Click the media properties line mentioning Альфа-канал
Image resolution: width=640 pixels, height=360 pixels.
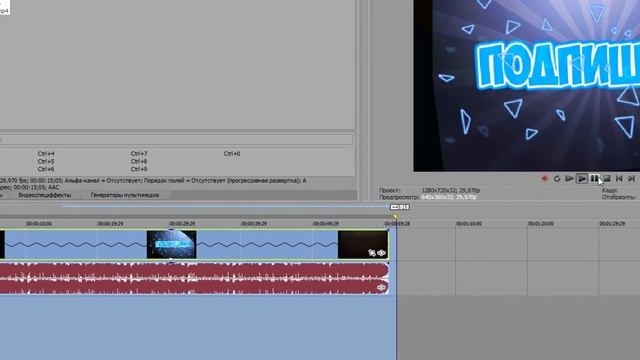click(153, 180)
